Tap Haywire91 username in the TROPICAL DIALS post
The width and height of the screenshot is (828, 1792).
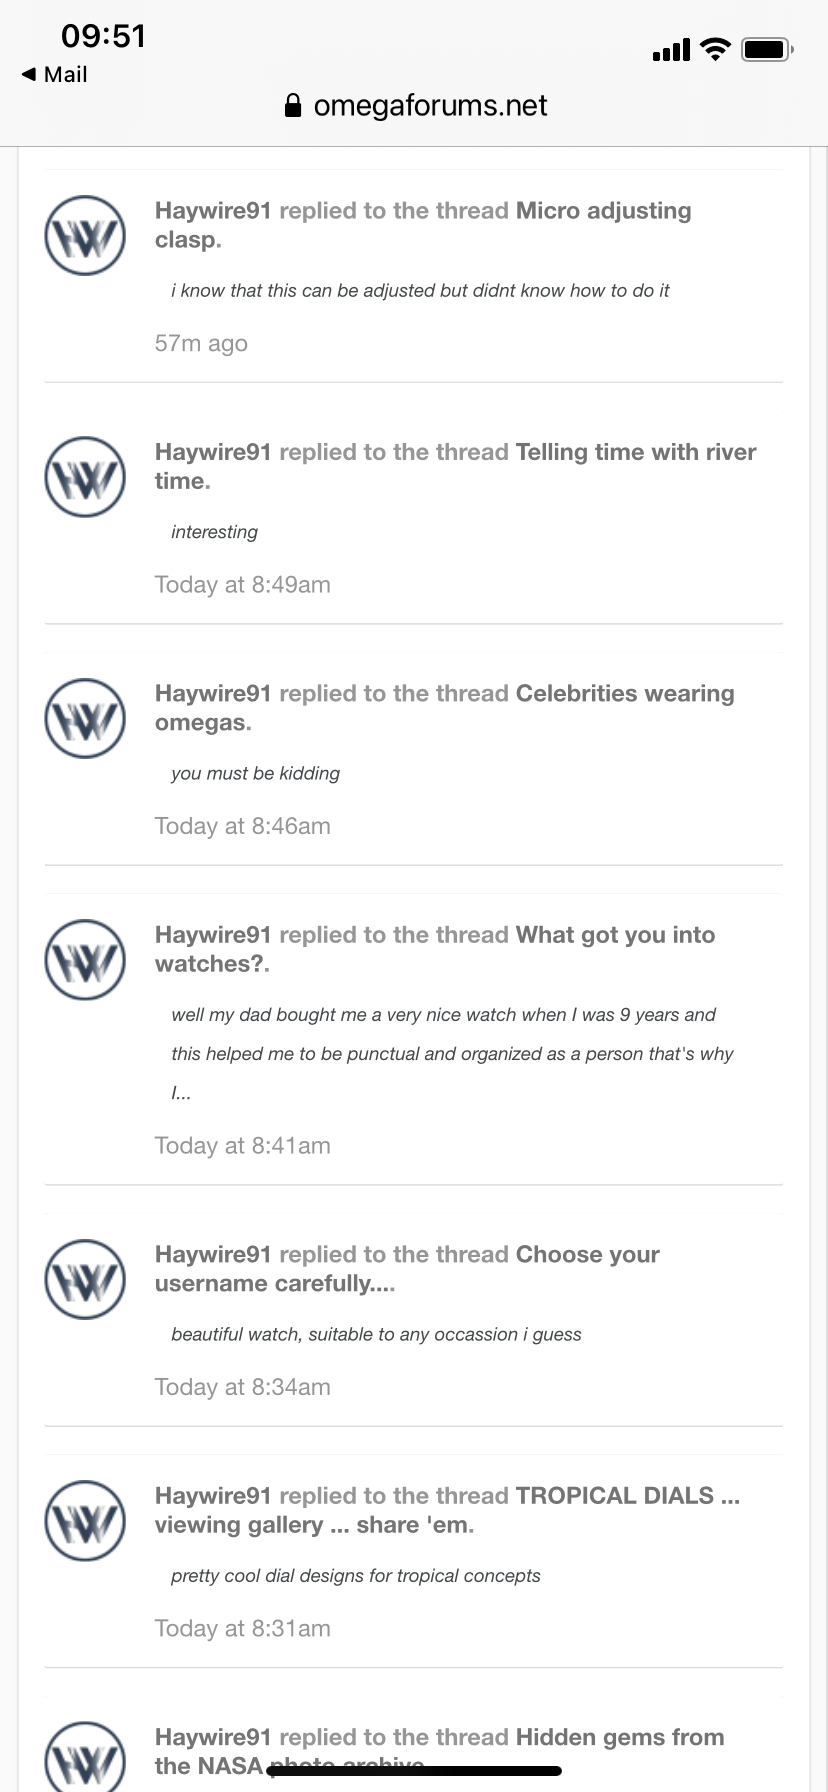click(213, 1496)
